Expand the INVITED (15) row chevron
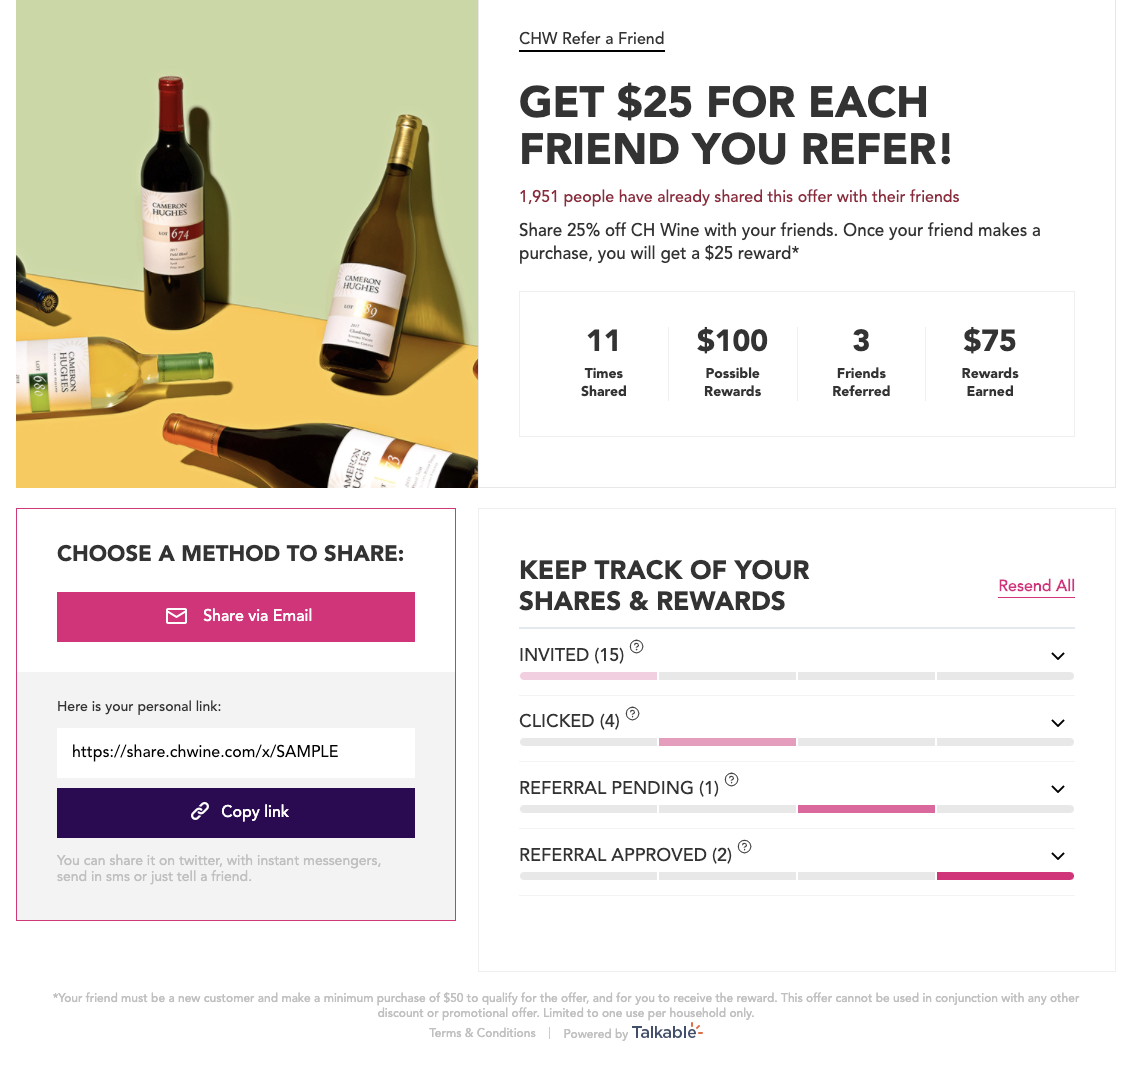The width and height of the screenshot is (1131, 1078). click(x=1057, y=656)
